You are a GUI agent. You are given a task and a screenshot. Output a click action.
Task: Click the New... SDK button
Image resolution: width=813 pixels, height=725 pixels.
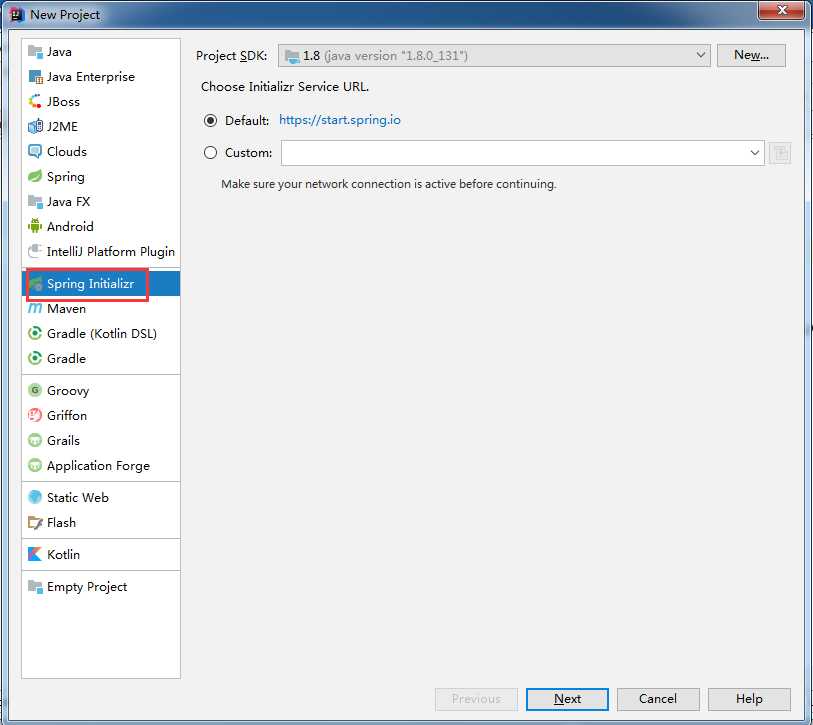[751, 55]
